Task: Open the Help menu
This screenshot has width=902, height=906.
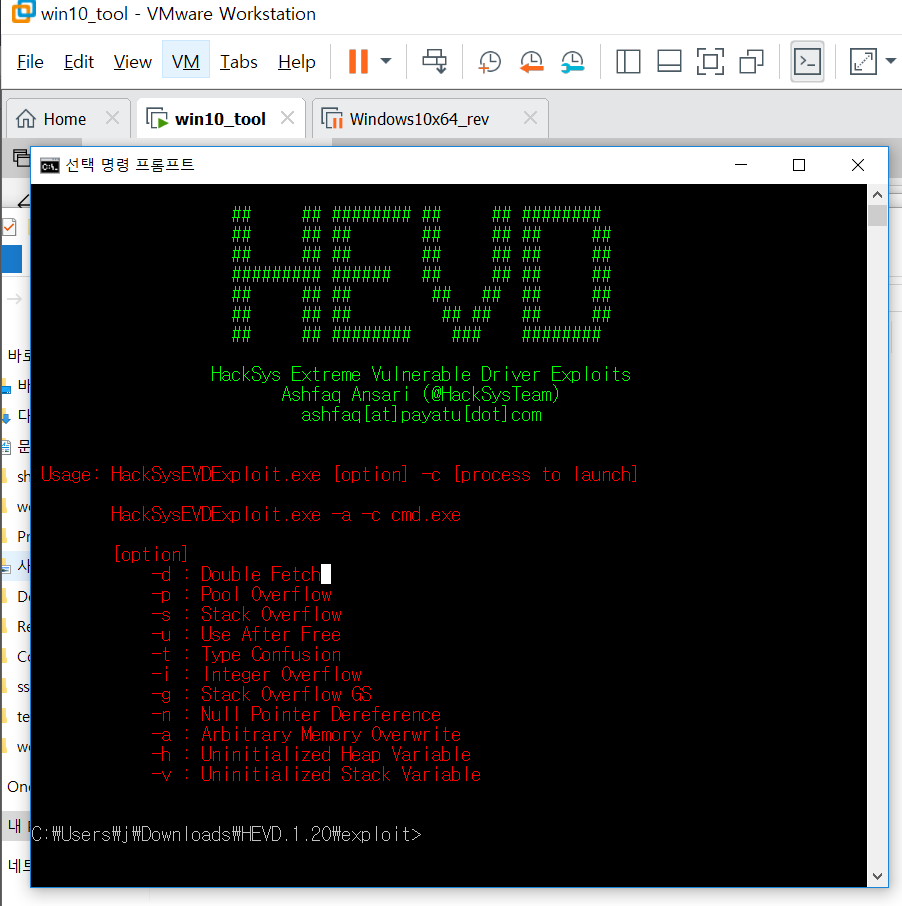Action: (x=296, y=61)
